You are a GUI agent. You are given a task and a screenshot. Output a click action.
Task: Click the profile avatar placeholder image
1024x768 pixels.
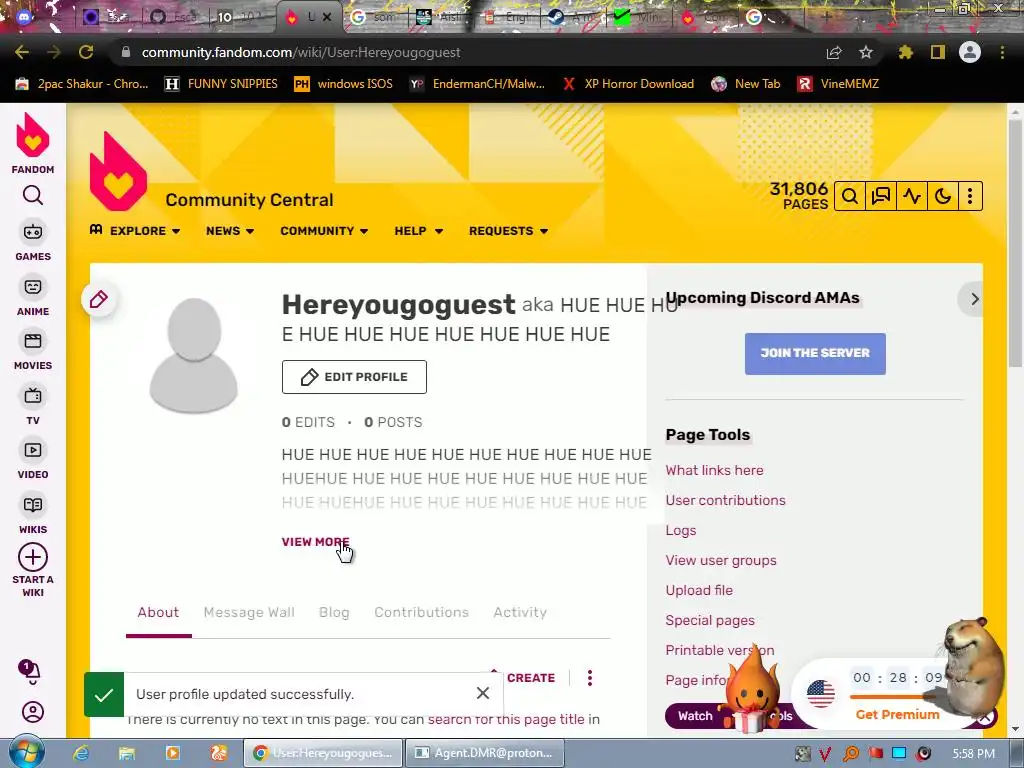pos(193,355)
